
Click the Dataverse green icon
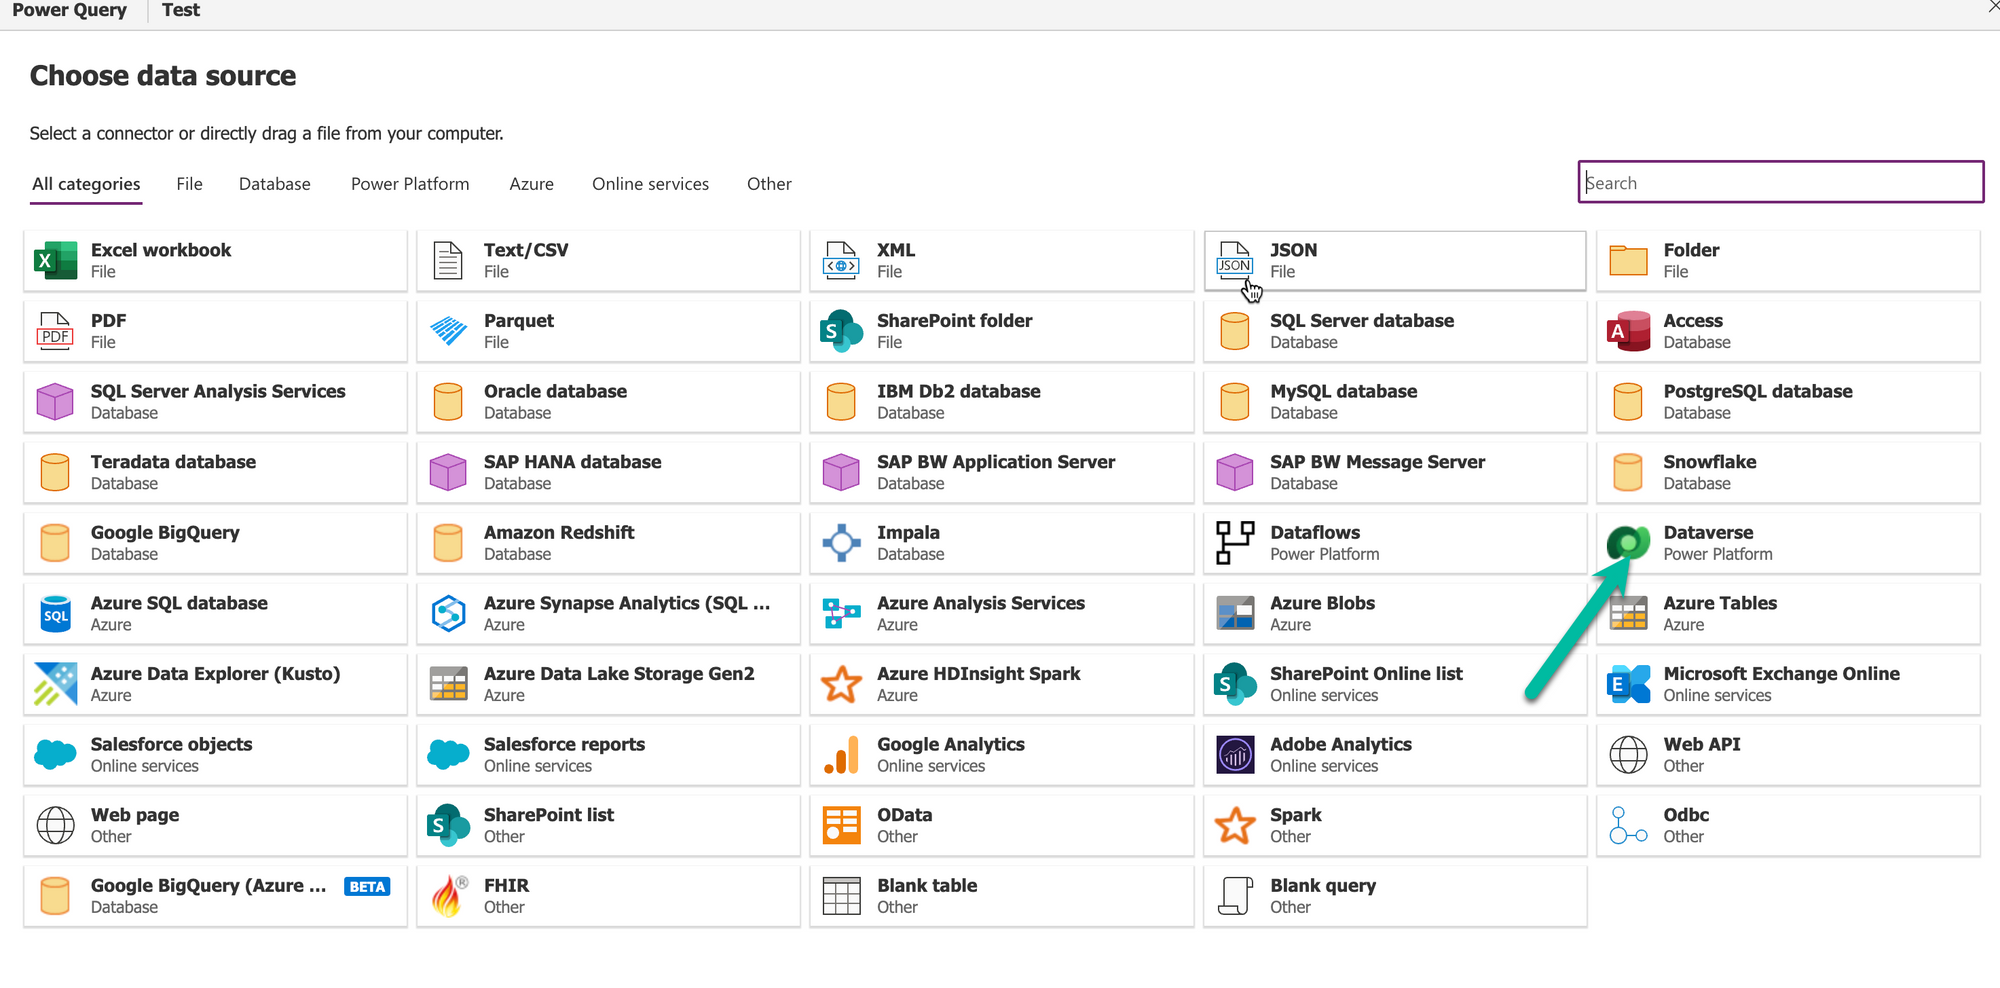tap(1628, 543)
